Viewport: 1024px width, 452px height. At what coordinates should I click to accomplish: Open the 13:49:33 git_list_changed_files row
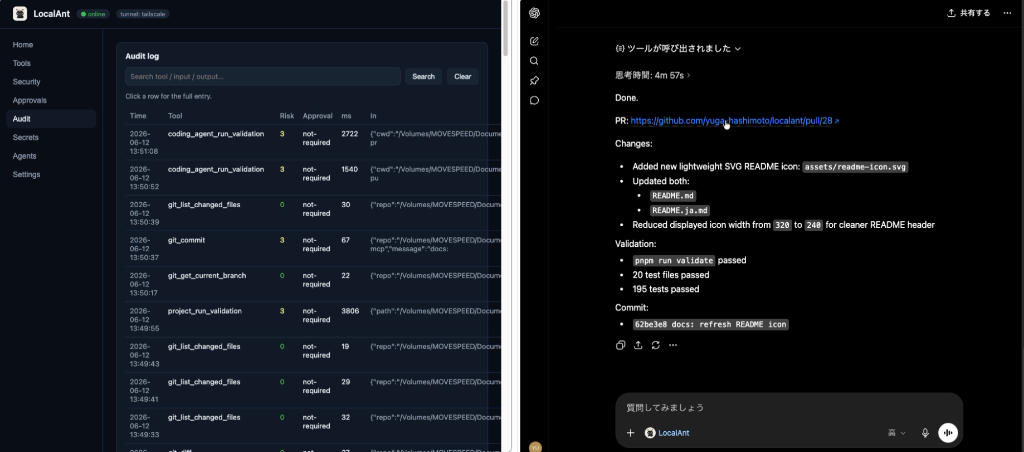(313, 426)
